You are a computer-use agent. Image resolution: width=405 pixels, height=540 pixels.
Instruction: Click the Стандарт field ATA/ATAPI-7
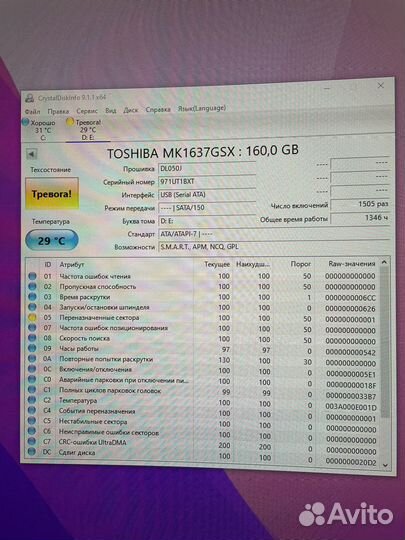tap(274, 234)
